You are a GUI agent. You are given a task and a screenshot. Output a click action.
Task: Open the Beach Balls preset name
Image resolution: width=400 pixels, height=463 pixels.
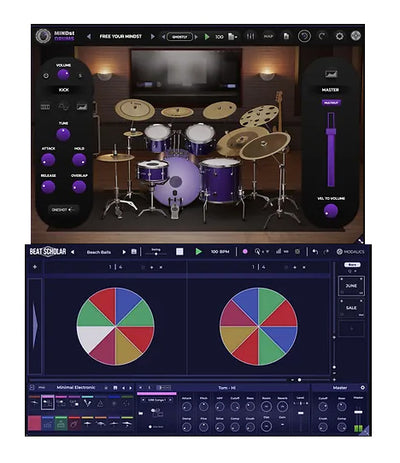[x=99, y=252]
